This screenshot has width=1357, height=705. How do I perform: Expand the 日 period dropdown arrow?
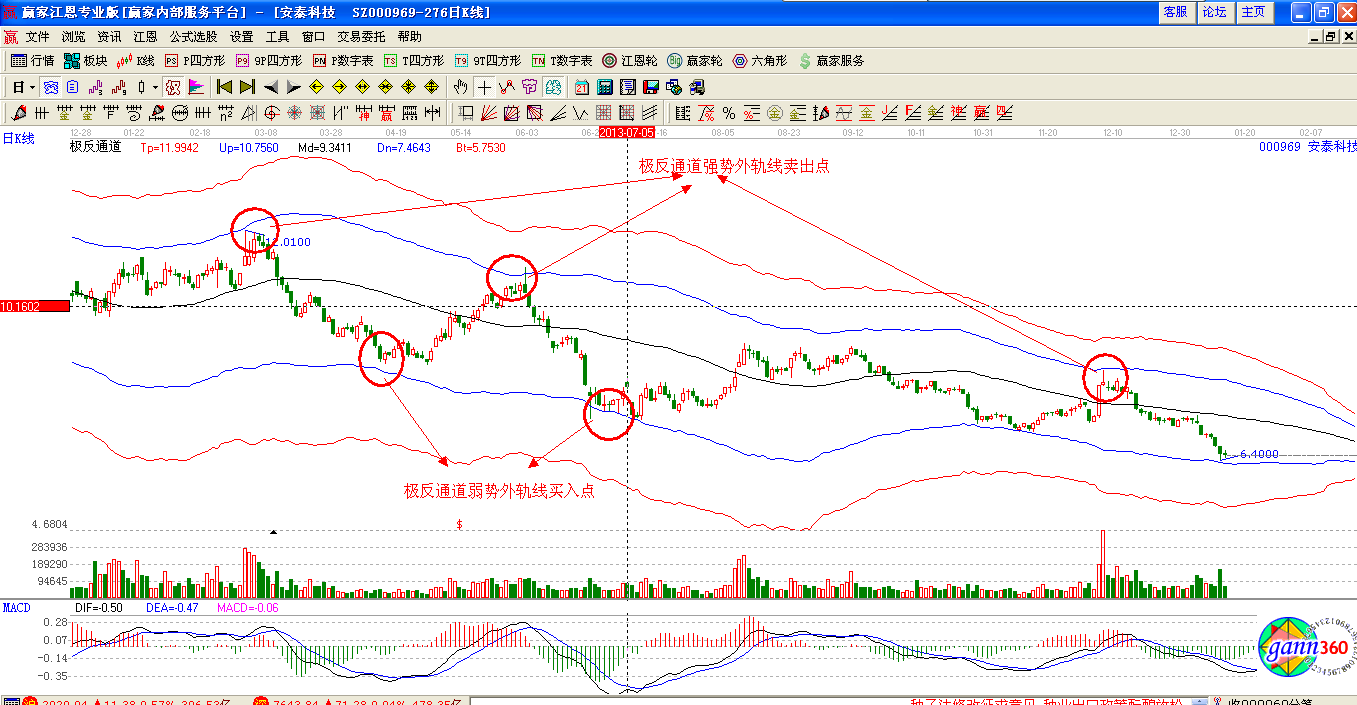tap(32, 87)
